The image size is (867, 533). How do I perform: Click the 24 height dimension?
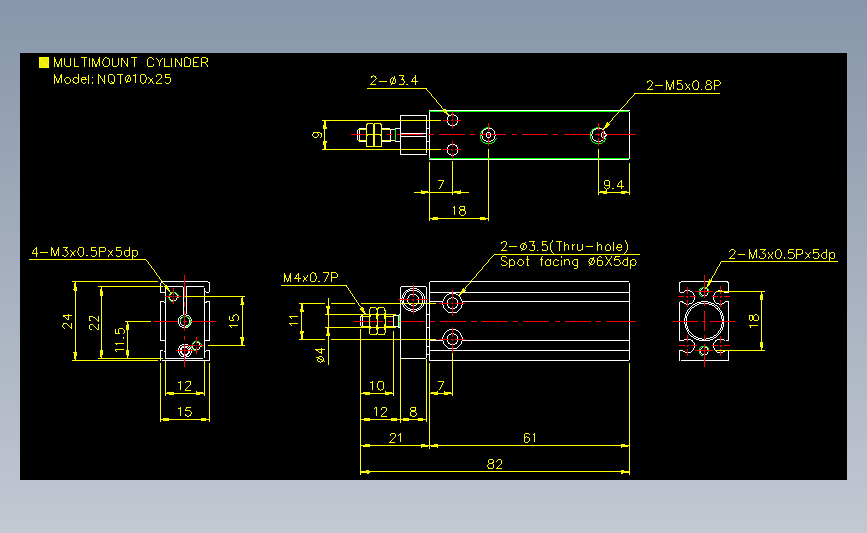67,321
